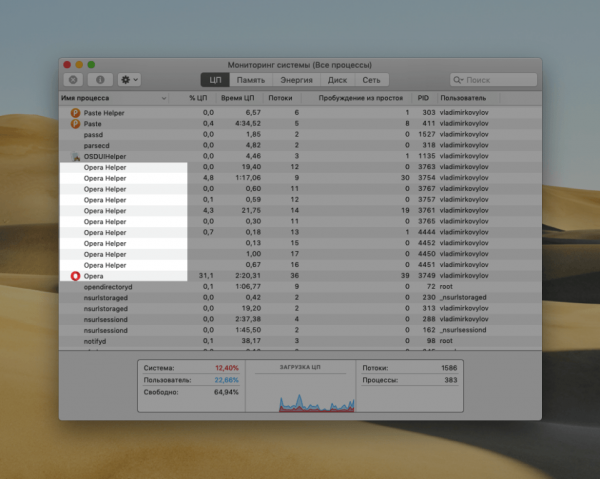Select nsurlstoraged with PID 313

[x=300, y=308]
